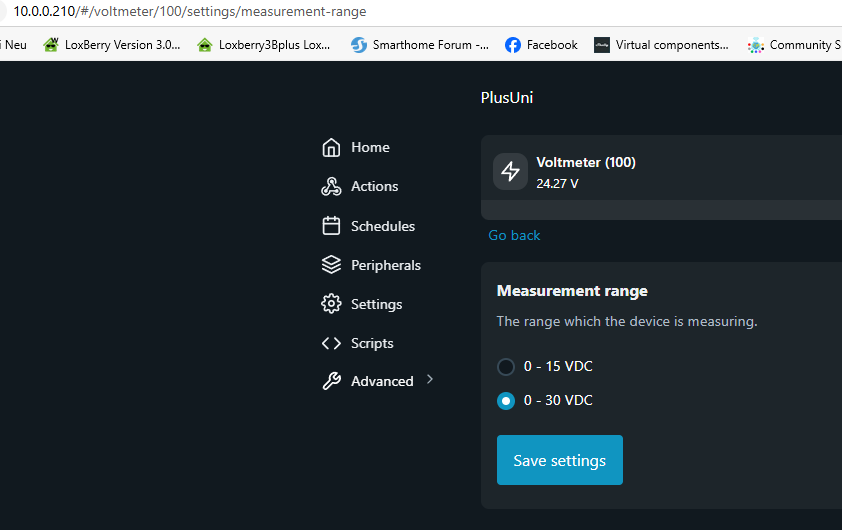Open the Peripherals menu item

click(385, 265)
